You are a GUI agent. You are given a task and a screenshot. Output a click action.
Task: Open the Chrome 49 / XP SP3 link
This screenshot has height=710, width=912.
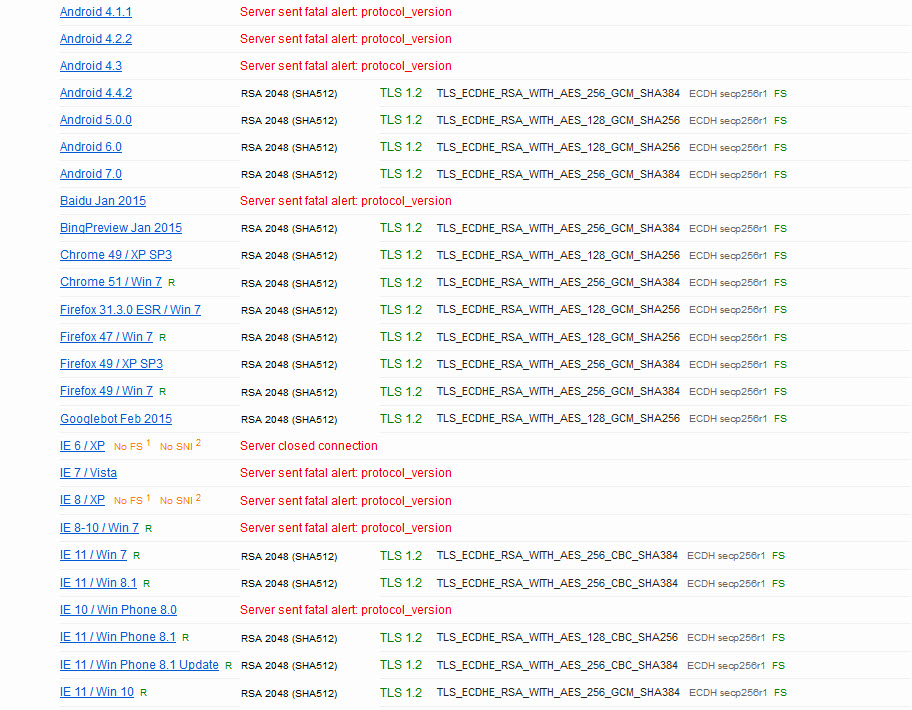point(116,255)
